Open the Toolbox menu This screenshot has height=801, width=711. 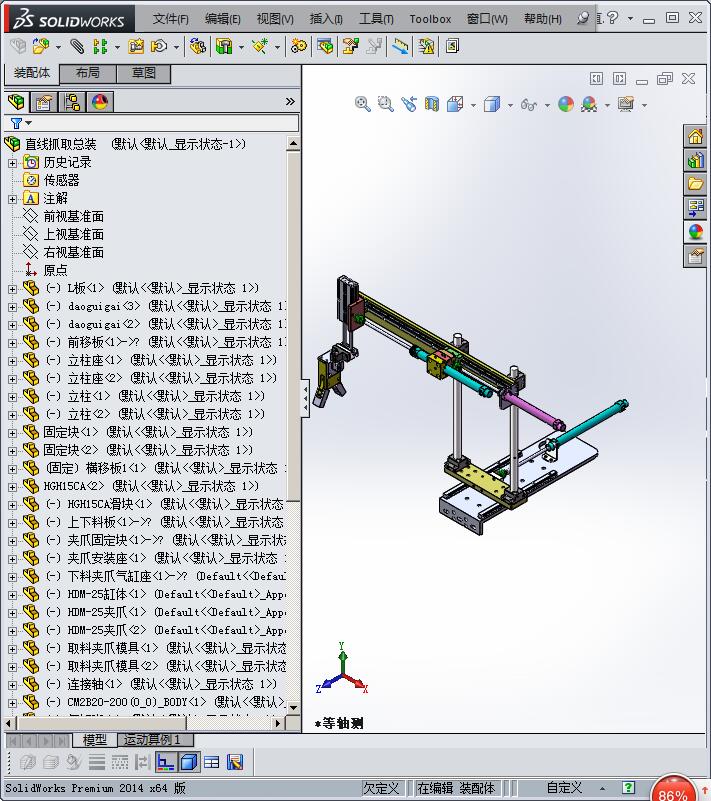pos(430,19)
